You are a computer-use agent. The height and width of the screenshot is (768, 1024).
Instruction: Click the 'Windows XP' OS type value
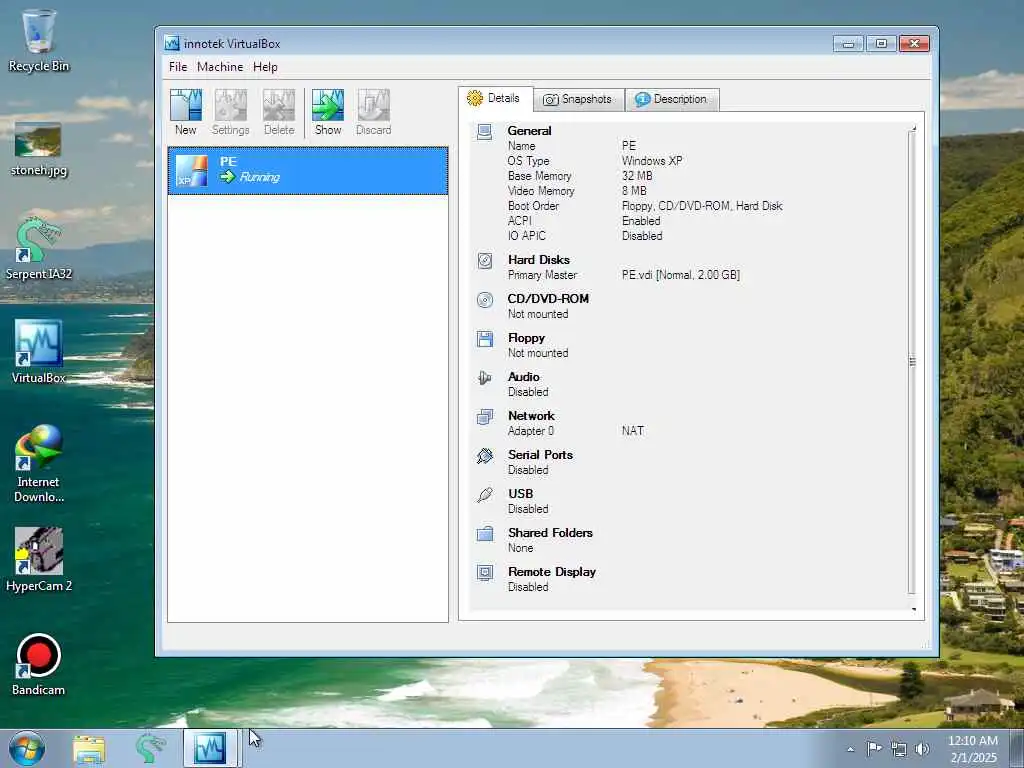652,161
